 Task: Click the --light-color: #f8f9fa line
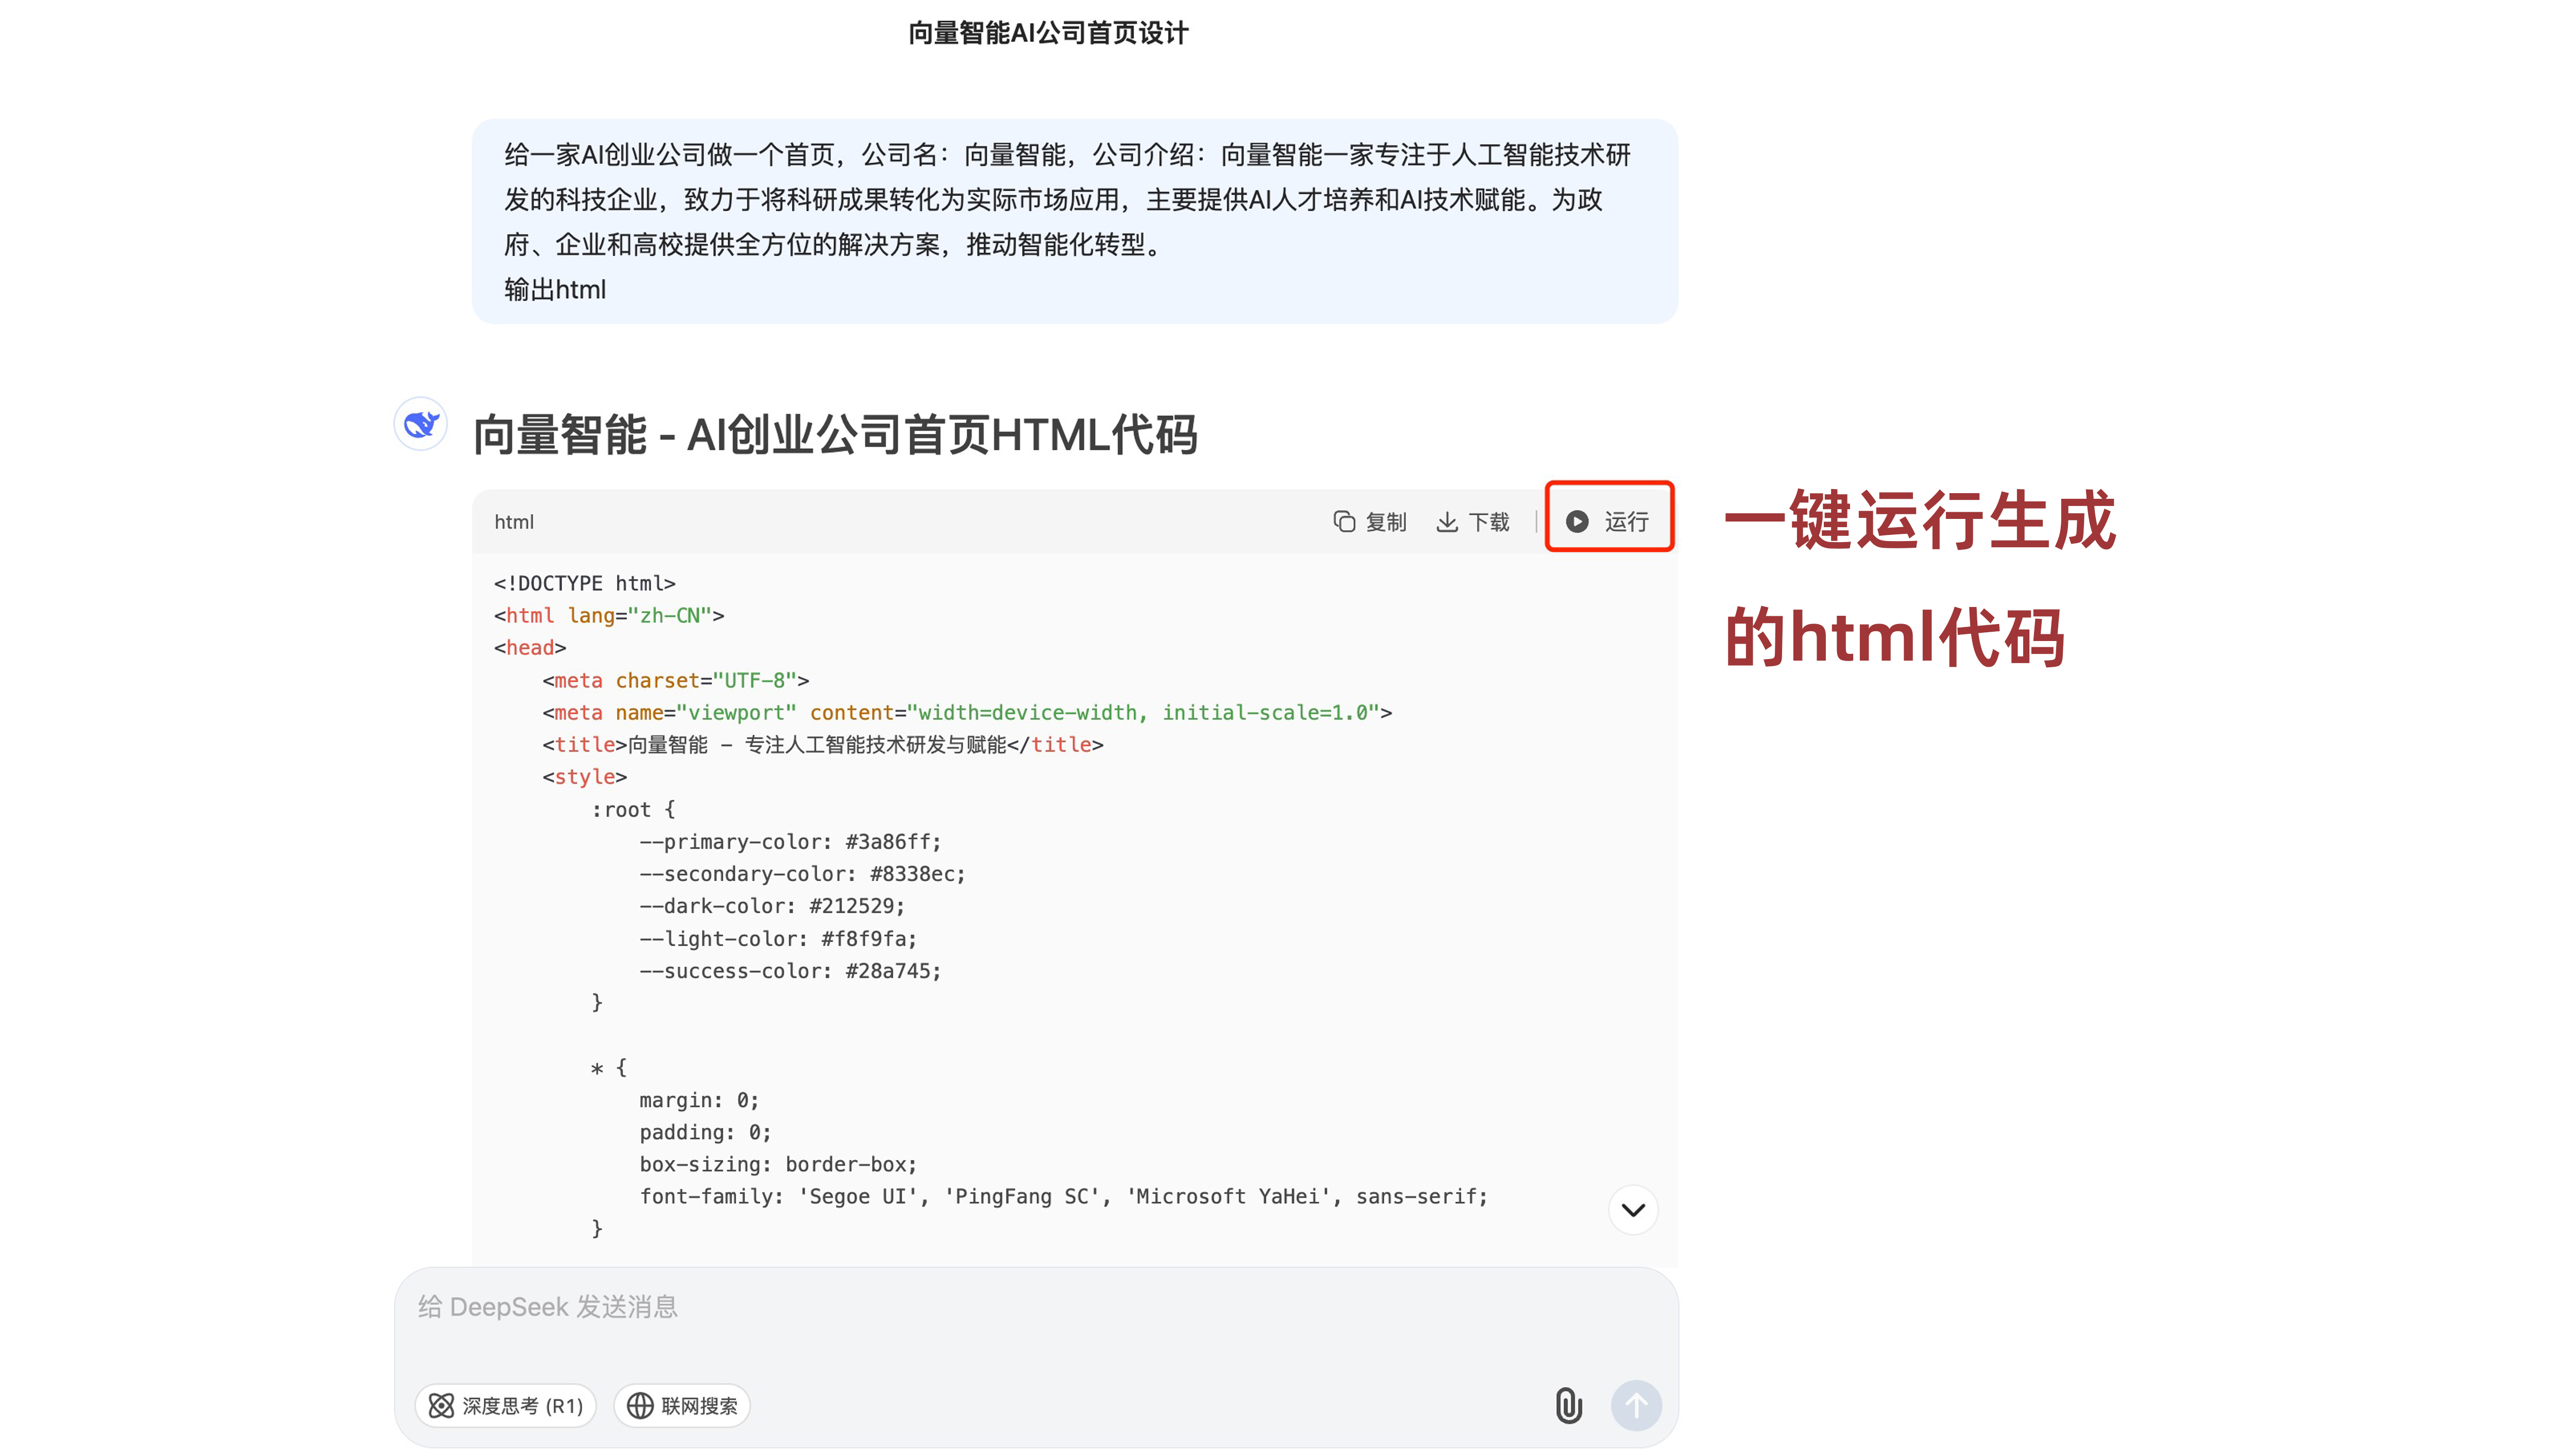(x=778, y=939)
